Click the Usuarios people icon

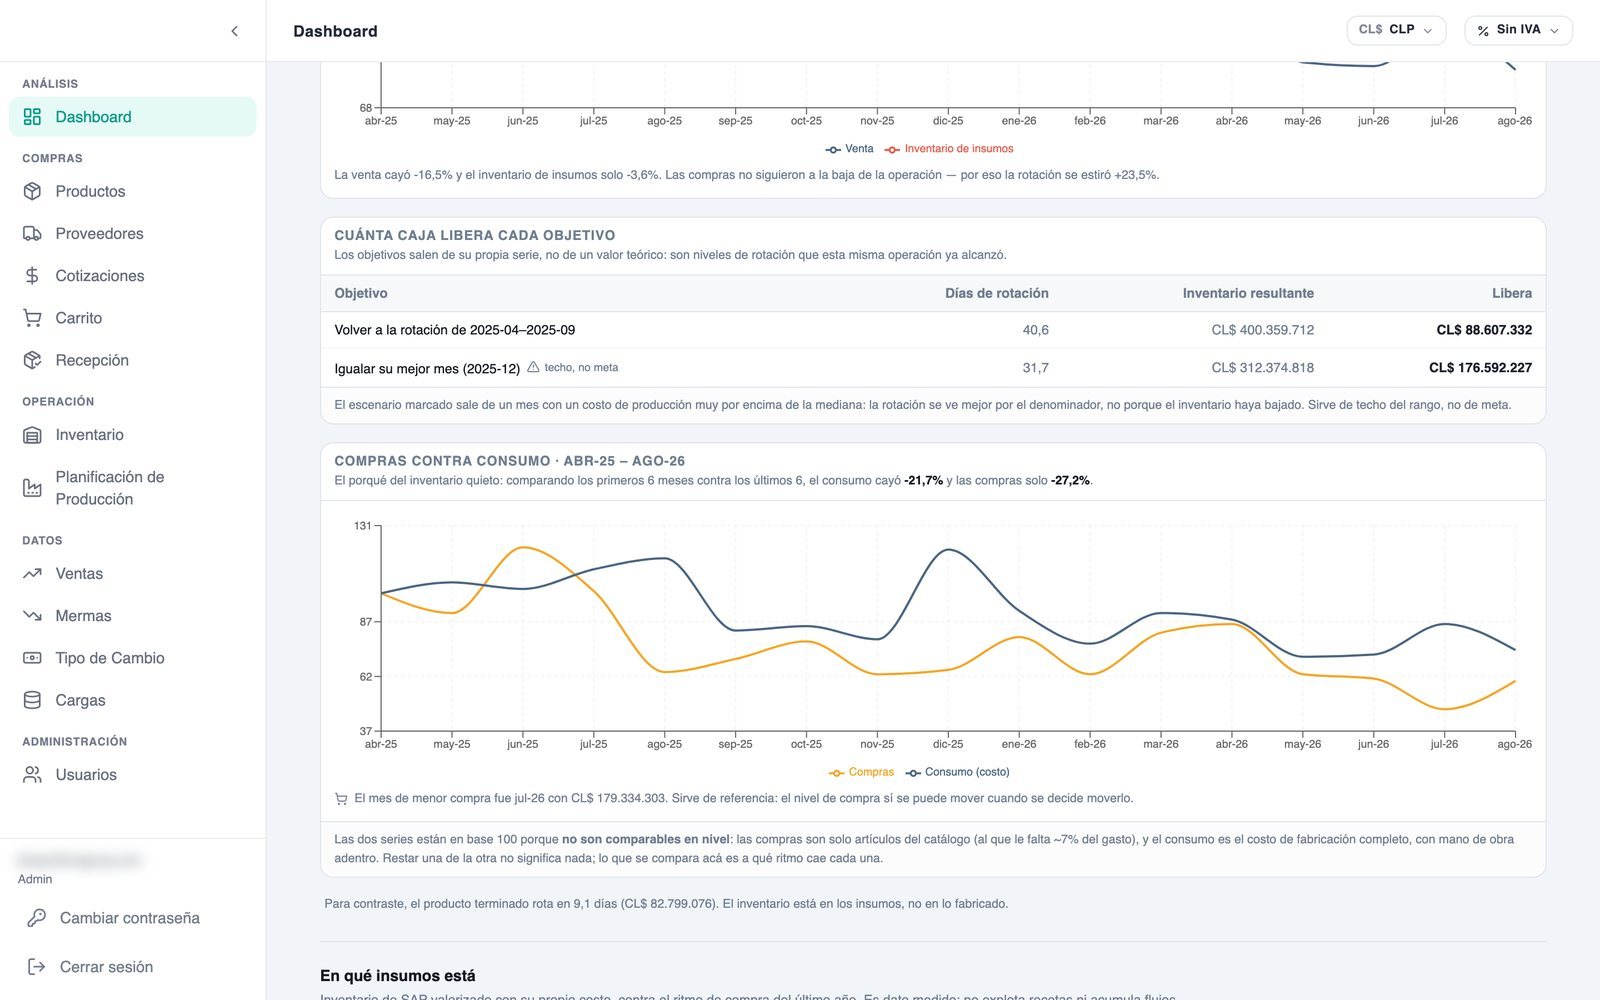(32, 775)
